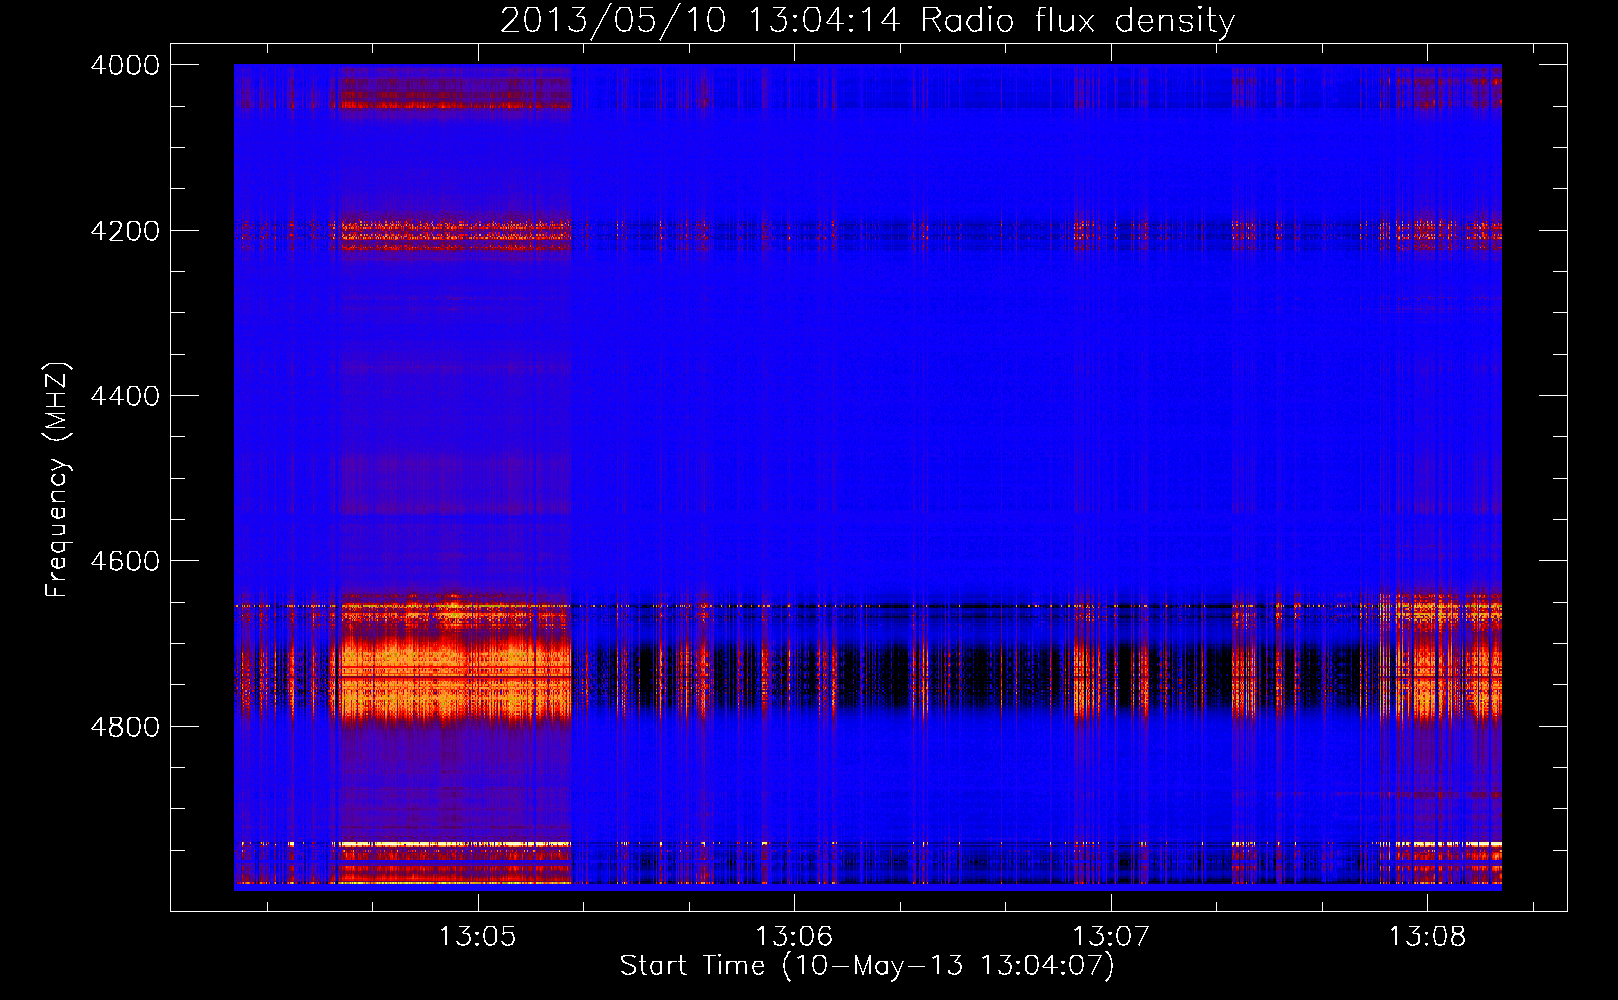The height and width of the screenshot is (1000, 1618).
Task: Click the 13:06 time axis label
Action: (794, 937)
